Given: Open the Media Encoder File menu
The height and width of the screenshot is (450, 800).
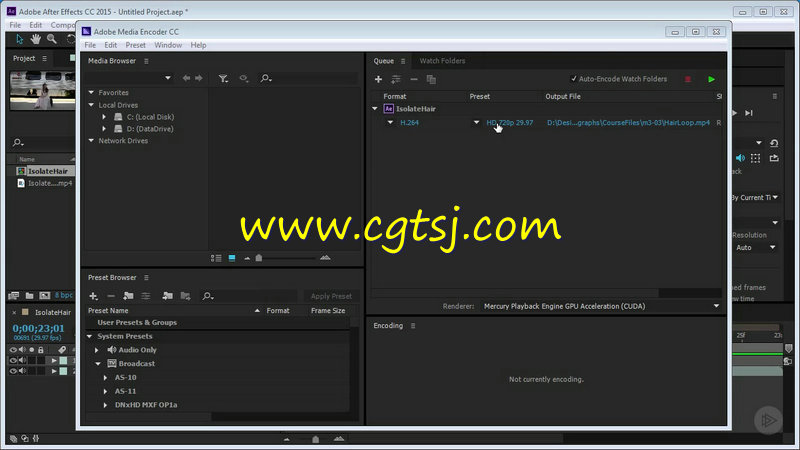Looking at the screenshot, I should [x=90, y=45].
